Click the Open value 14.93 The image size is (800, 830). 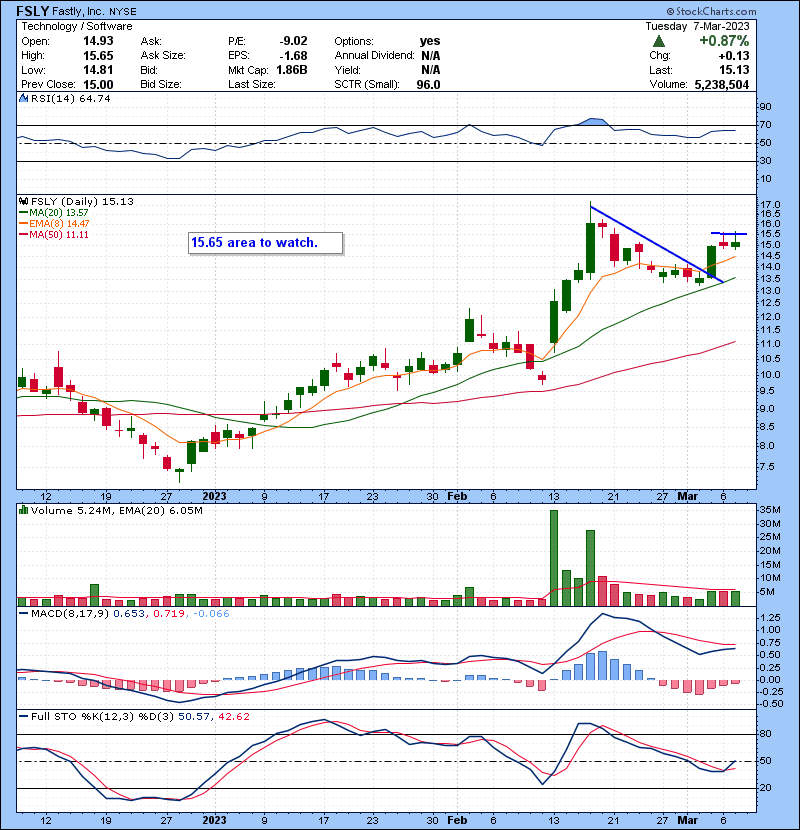(98, 41)
